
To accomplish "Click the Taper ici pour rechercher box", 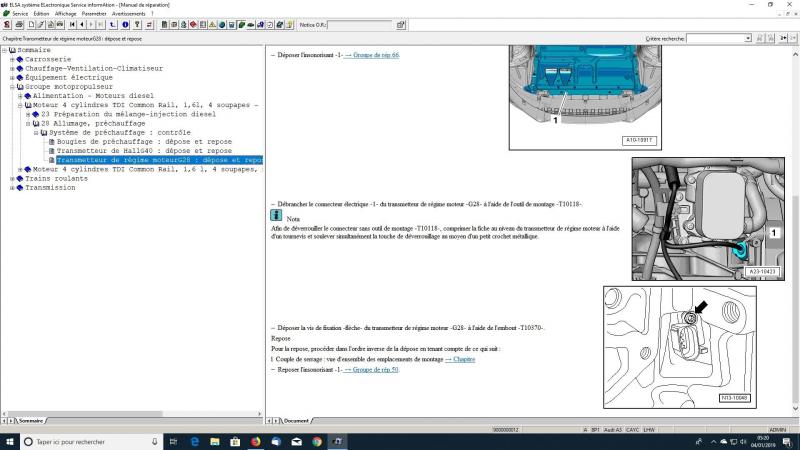I will 92,441.
